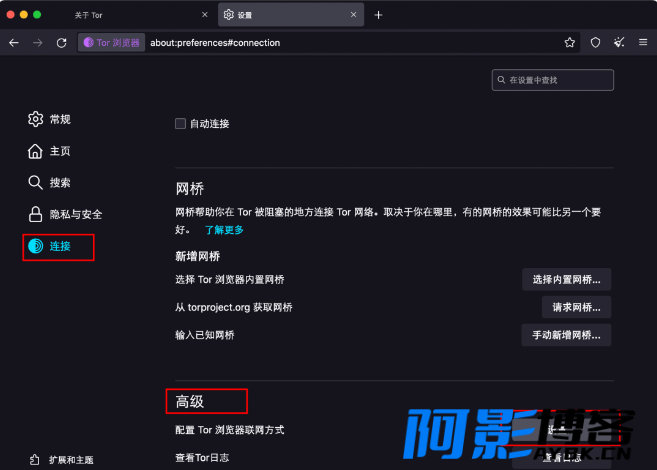Open the 搜索 settings category
This screenshot has width=657, height=470.
point(49,183)
